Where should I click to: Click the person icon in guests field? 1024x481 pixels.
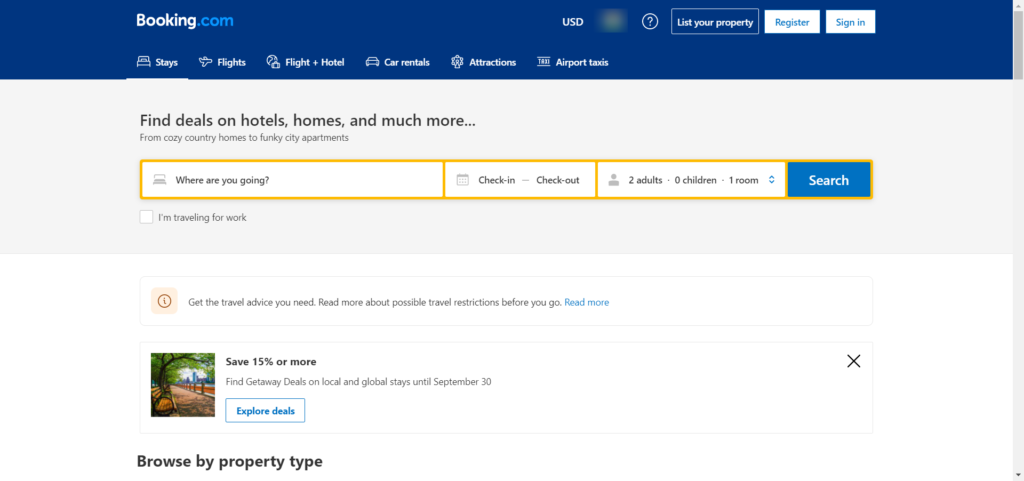614,180
